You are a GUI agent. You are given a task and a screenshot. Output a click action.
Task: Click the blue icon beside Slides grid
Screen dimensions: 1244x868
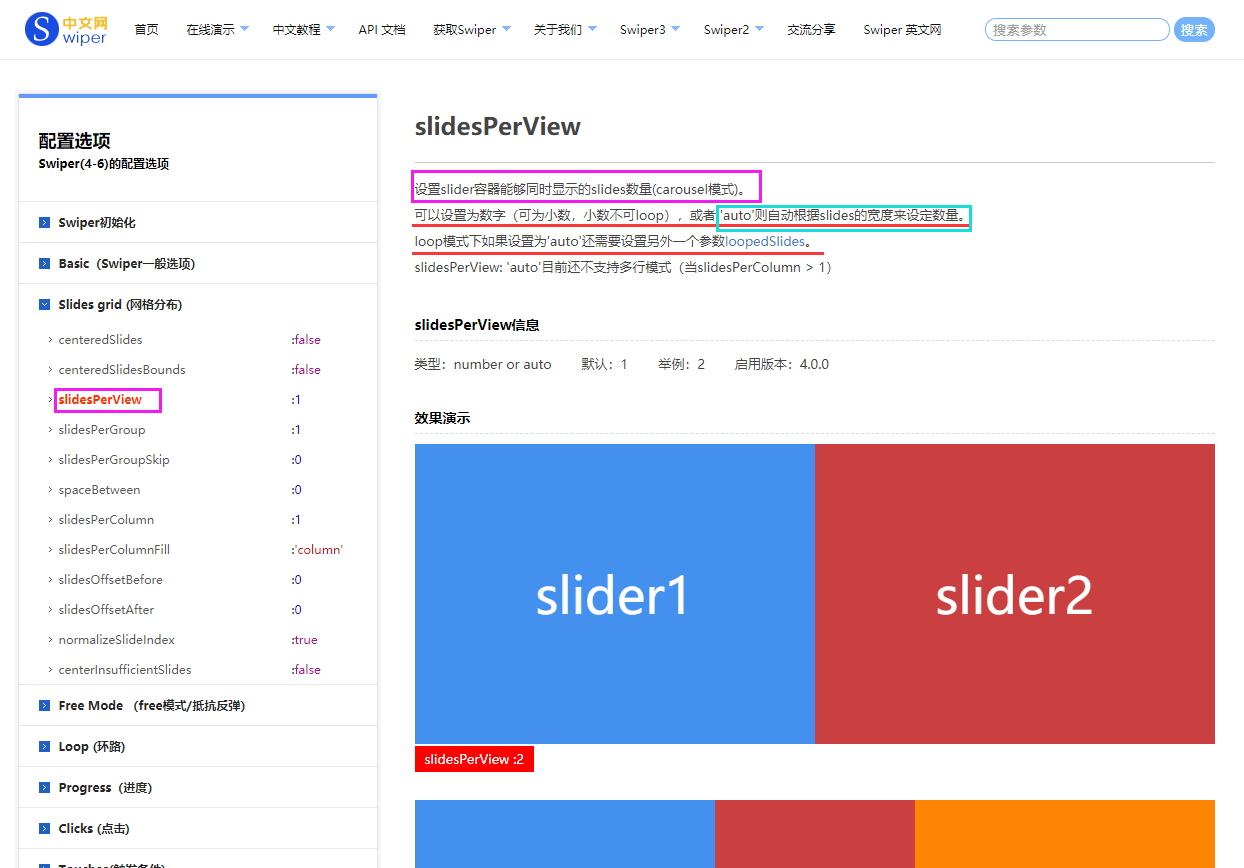pos(43,304)
